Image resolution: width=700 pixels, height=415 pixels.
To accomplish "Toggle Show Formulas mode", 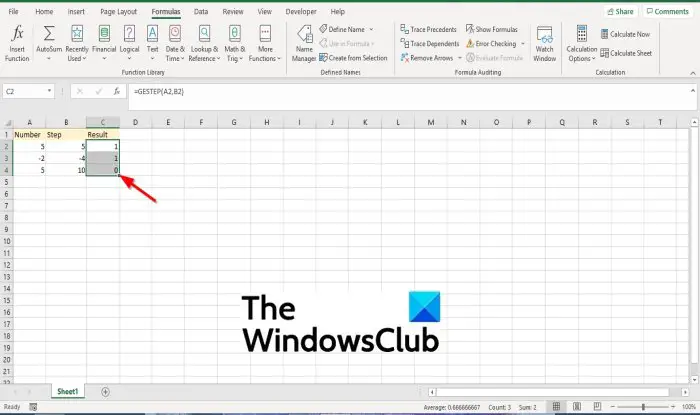I will point(492,29).
